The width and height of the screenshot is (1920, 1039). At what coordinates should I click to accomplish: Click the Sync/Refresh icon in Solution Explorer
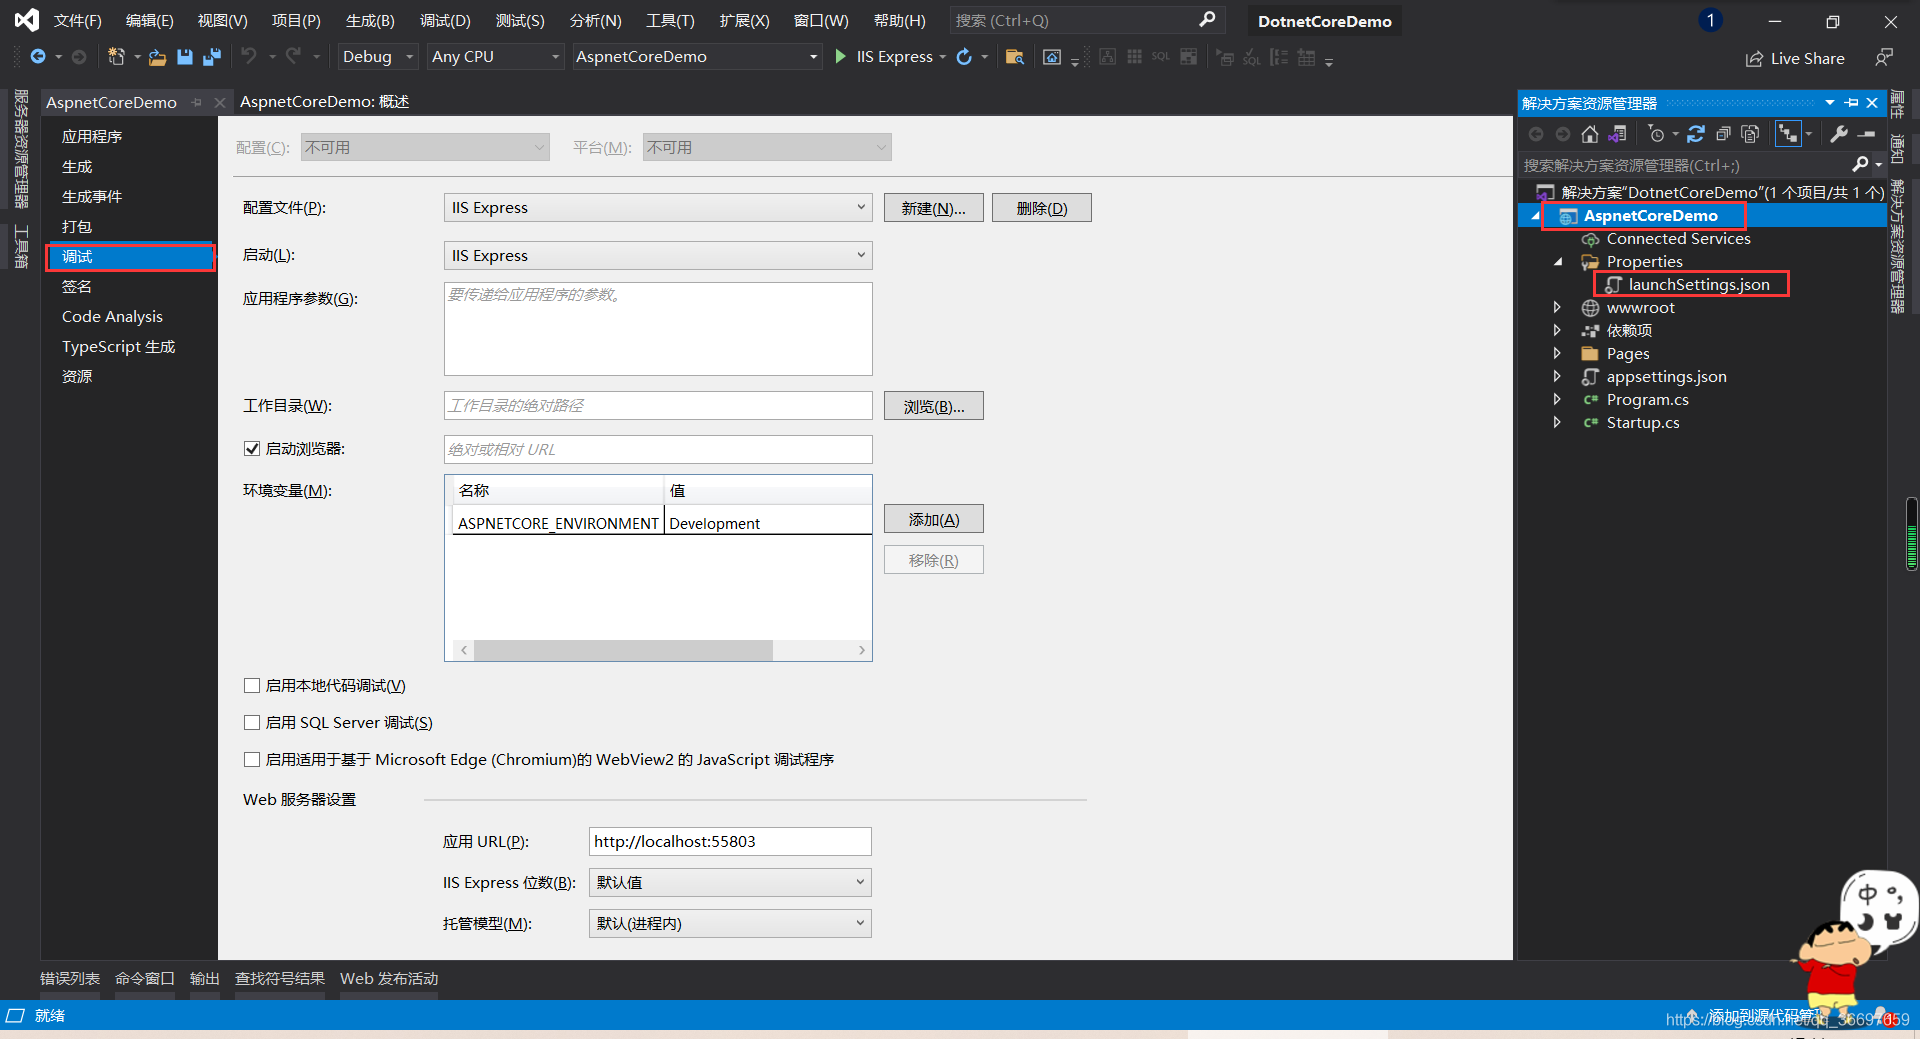coord(1696,134)
